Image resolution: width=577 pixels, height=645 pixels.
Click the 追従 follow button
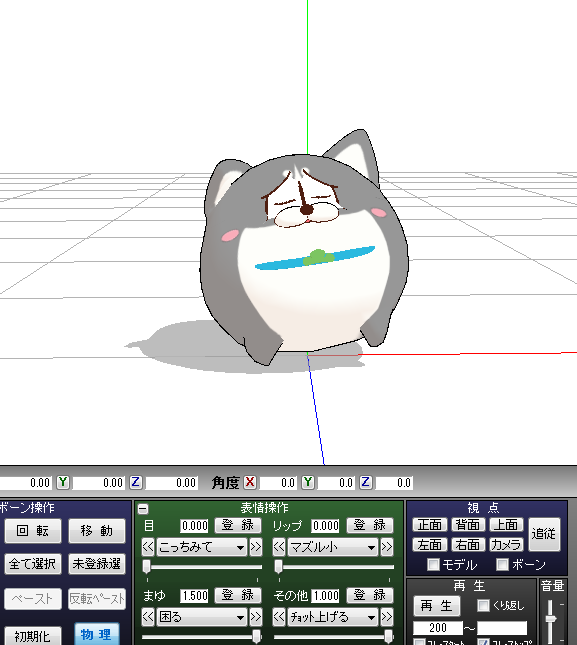(544, 534)
